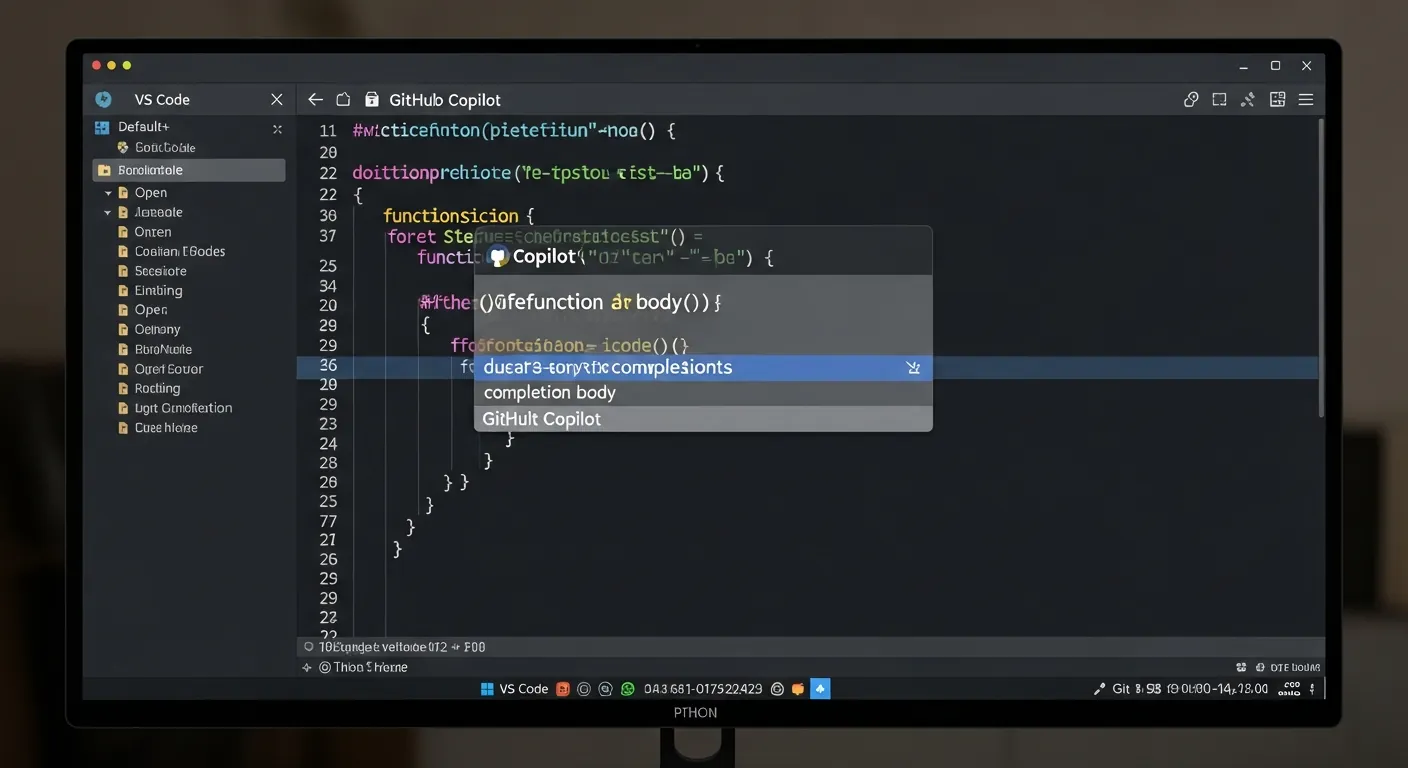1408x768 pixels.
Task: Collapse the Jareale tree item chevron
Action: point(108,212)
